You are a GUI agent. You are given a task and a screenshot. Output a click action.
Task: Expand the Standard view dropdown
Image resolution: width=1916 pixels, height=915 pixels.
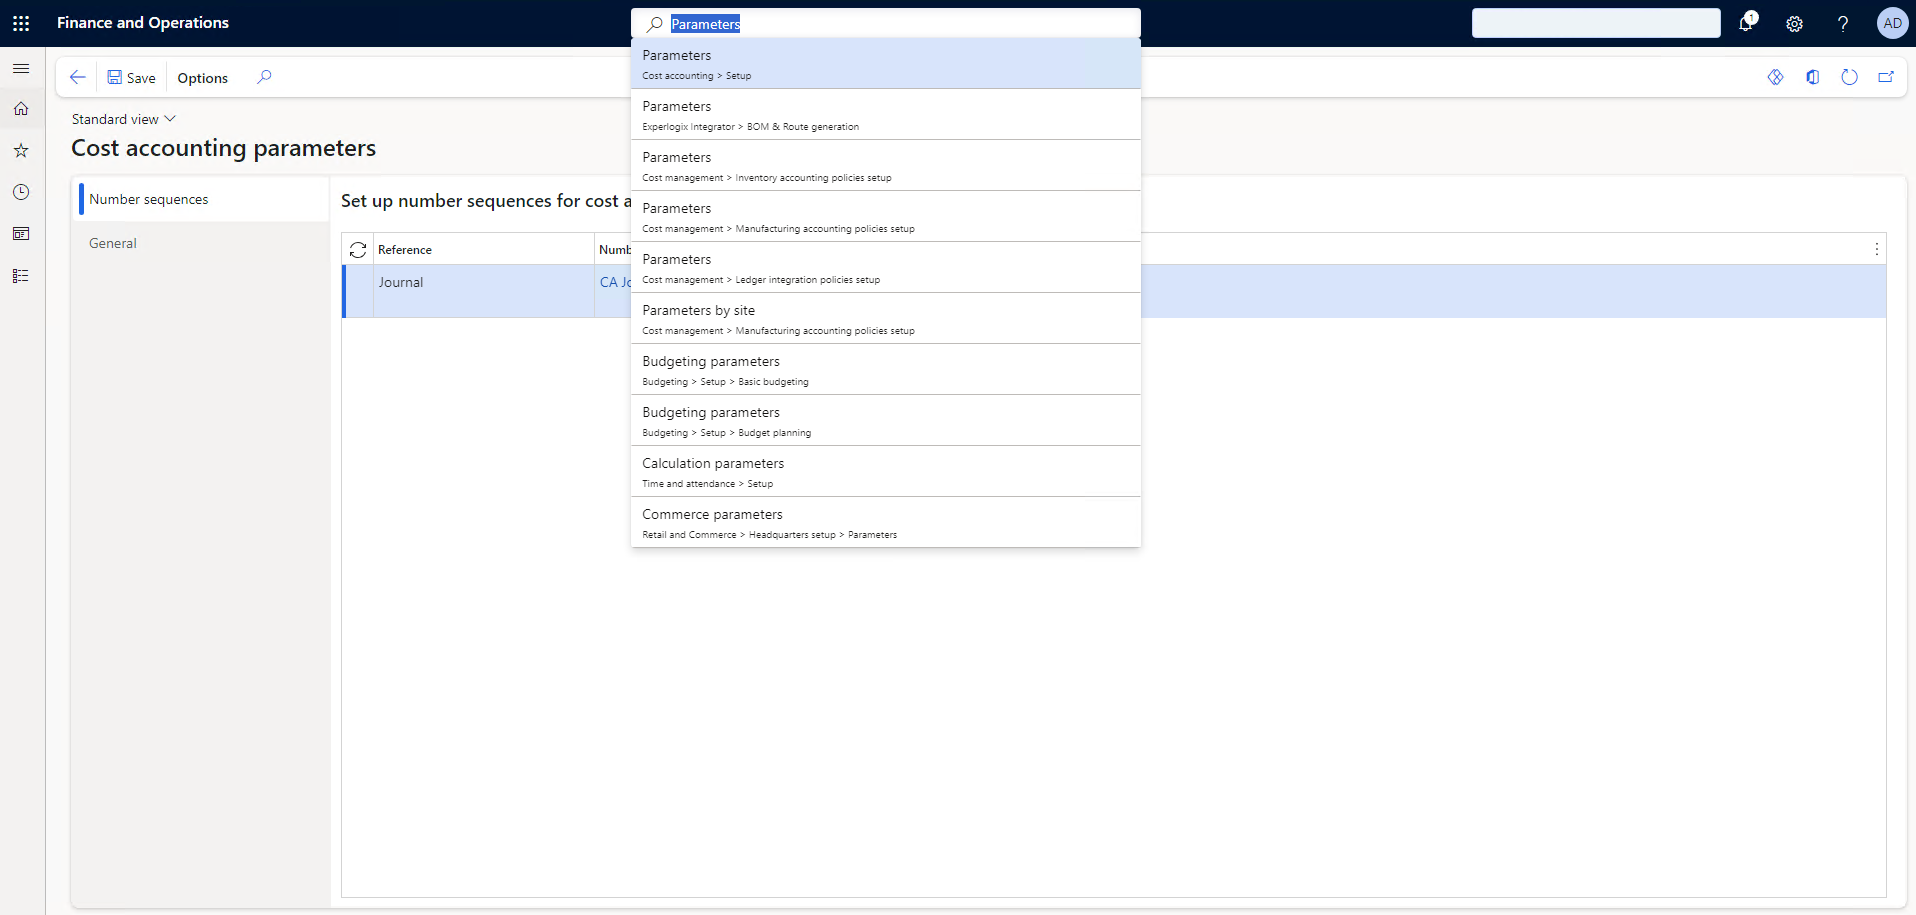(124, 119)
